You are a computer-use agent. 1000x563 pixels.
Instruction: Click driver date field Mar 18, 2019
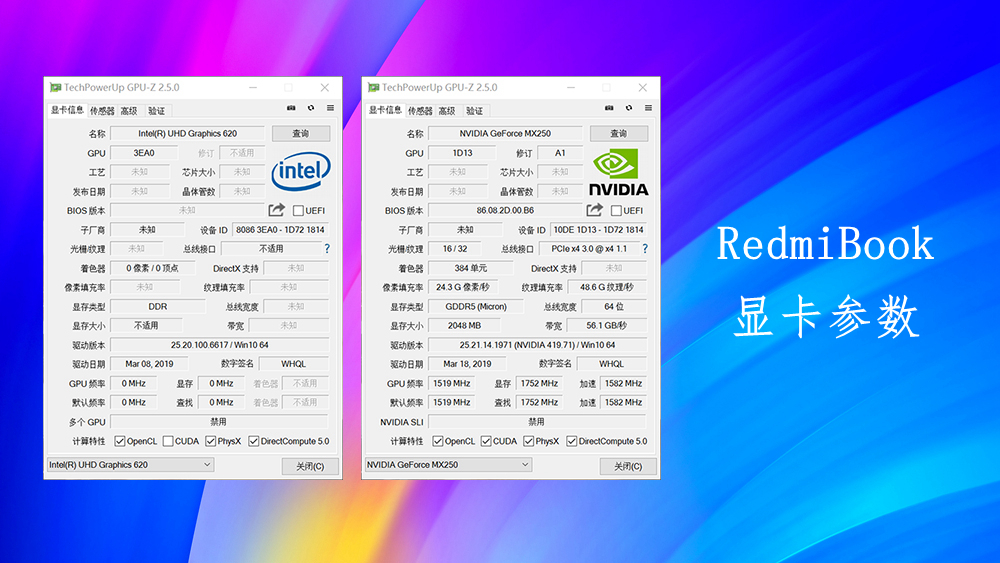pyautogui.click(x=467, y=364)
